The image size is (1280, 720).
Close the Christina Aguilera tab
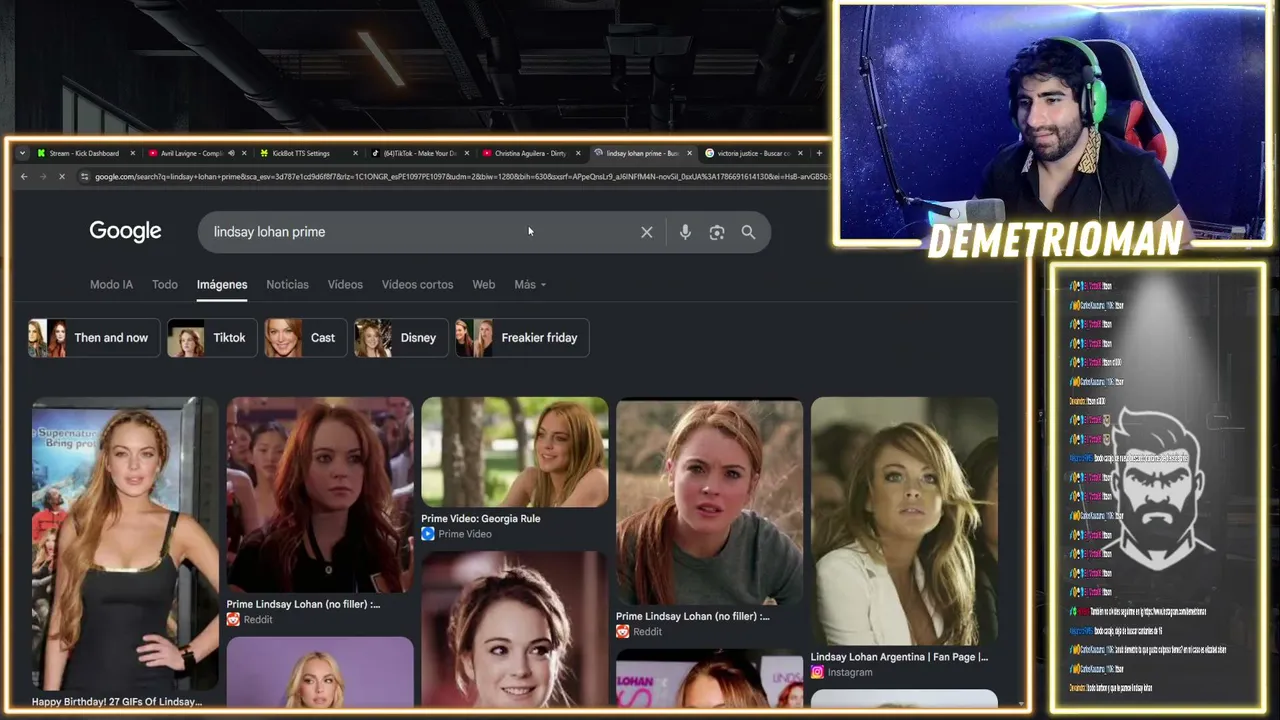click(x=578, y=153)
